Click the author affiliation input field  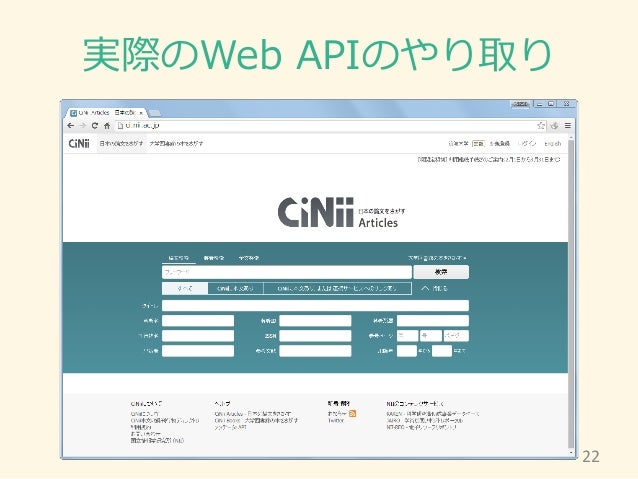[433, 321]
